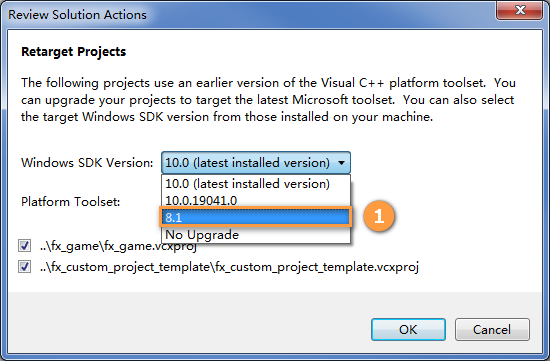The image size is (550, 361).
Task: Click the toolset upgrade description paragraph
Action: coord(268,100)
